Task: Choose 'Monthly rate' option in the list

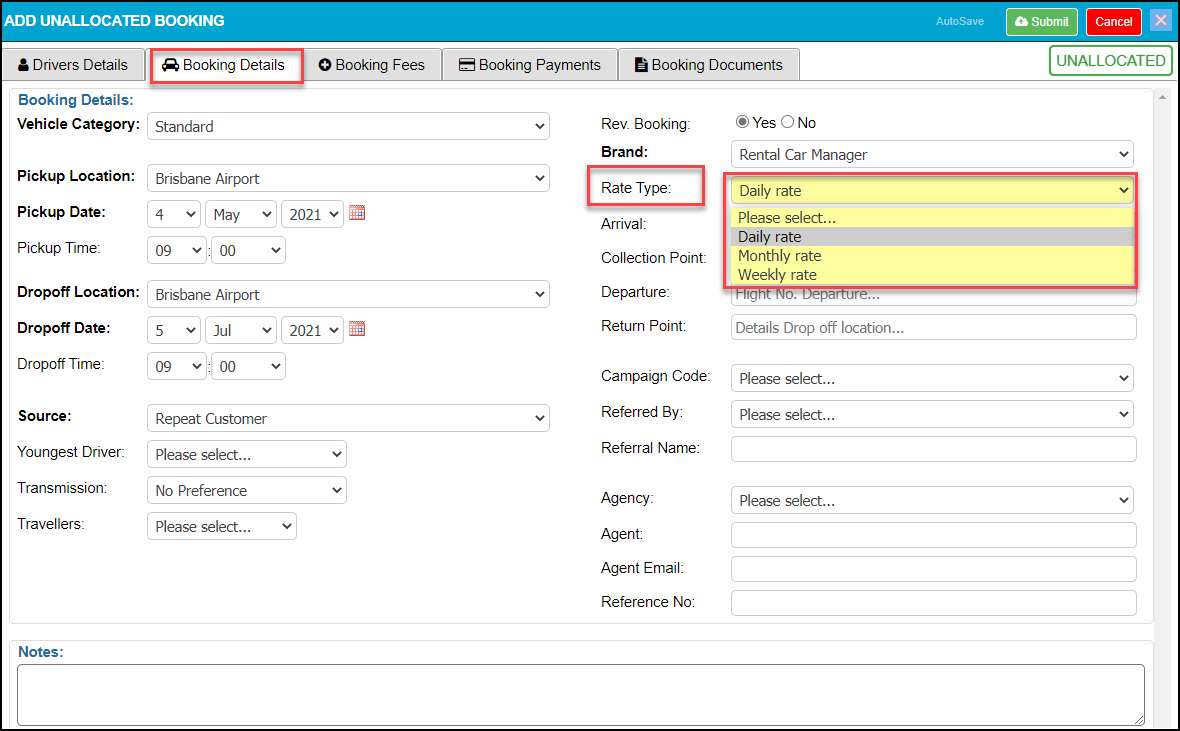Action: coord(932,256)
